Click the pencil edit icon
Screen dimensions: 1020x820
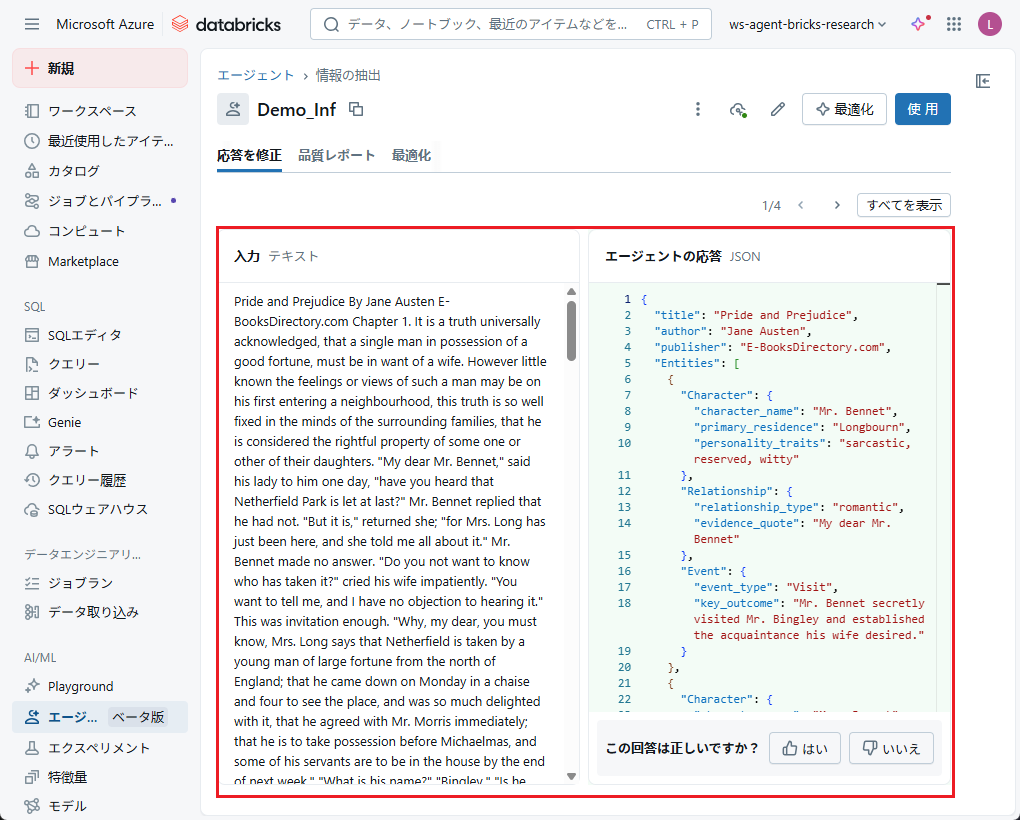pos(777,109)
